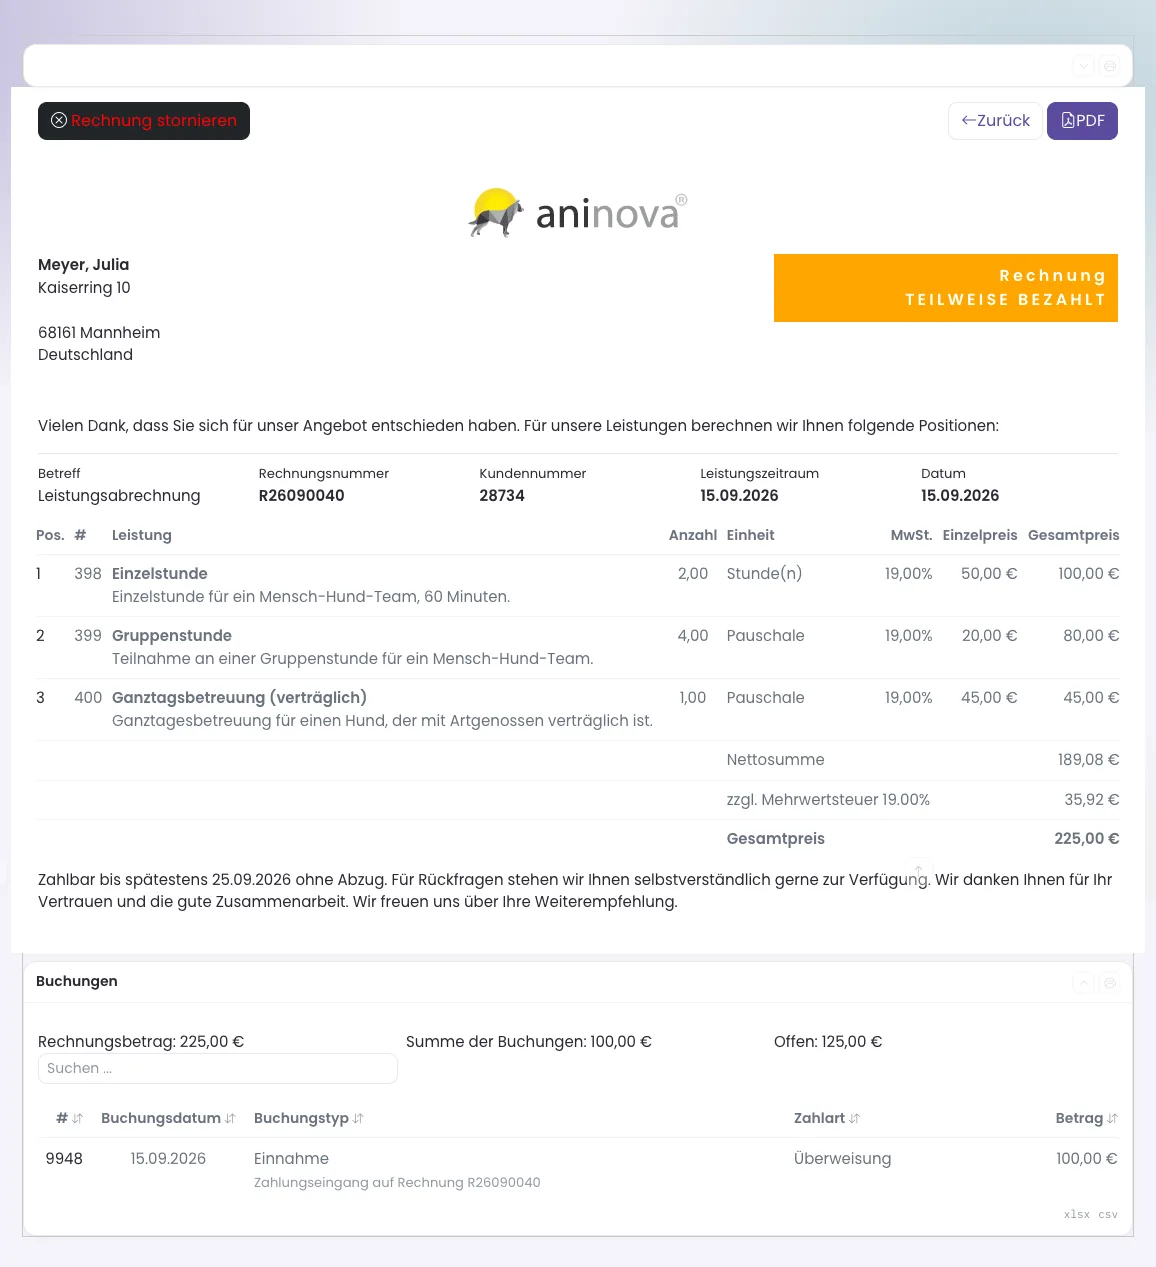Go back with the Zurück button
The width and height of the screenshot is (1156, 1267).
click(x=995, y=121)
